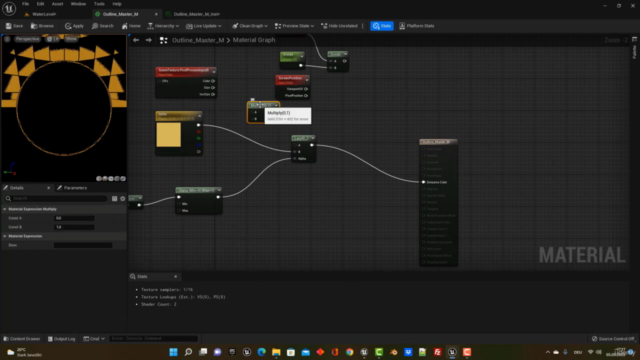
Task: Close the Details panel tab
Action: [x=49, y=188]
